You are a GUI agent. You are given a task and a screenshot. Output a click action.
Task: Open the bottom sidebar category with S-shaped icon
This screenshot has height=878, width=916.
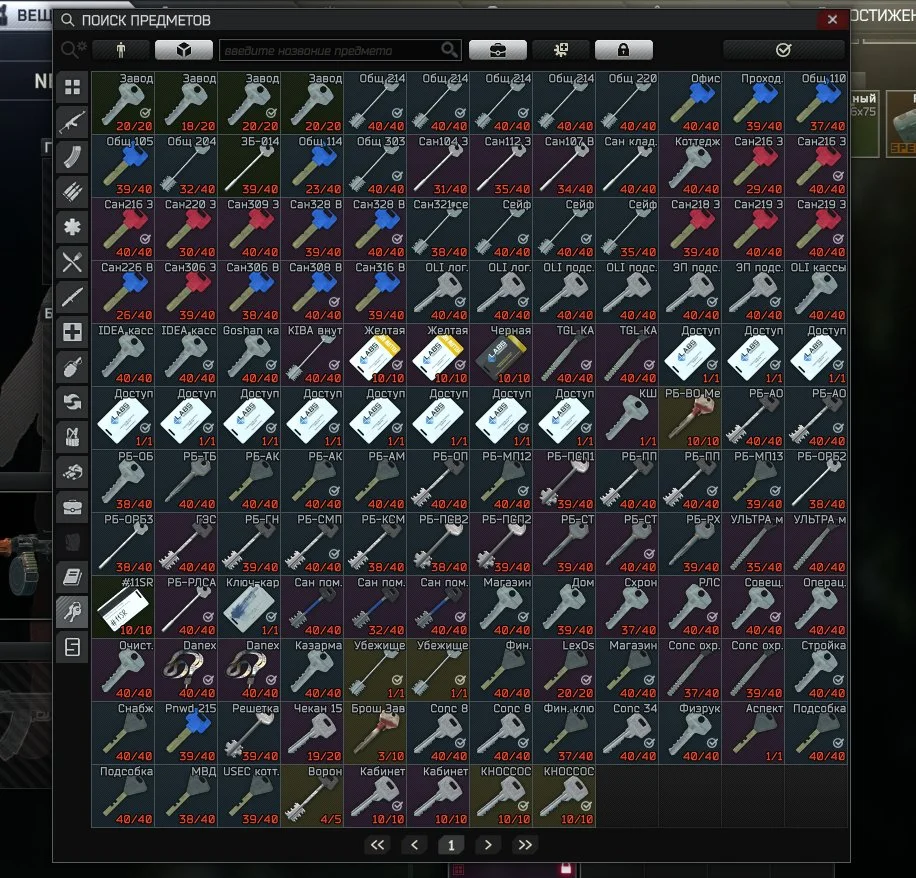tap(72, 647)
